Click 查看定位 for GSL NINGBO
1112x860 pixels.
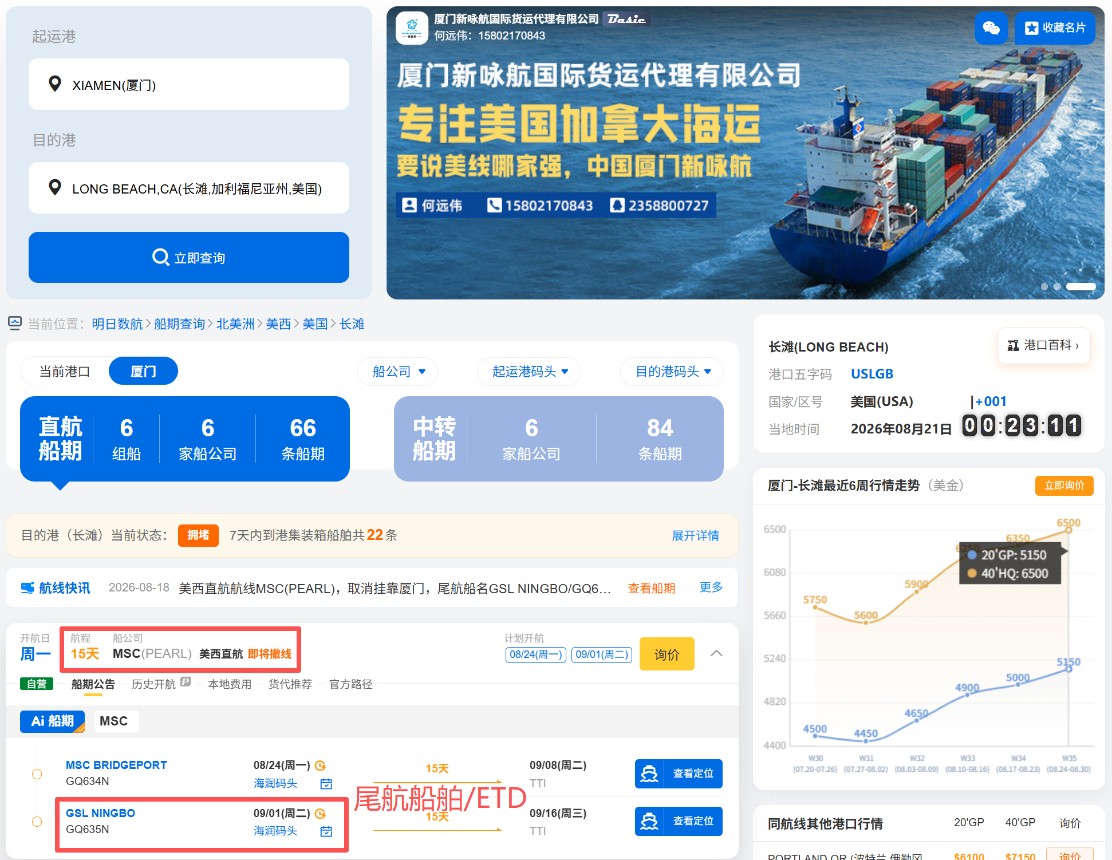679,821
